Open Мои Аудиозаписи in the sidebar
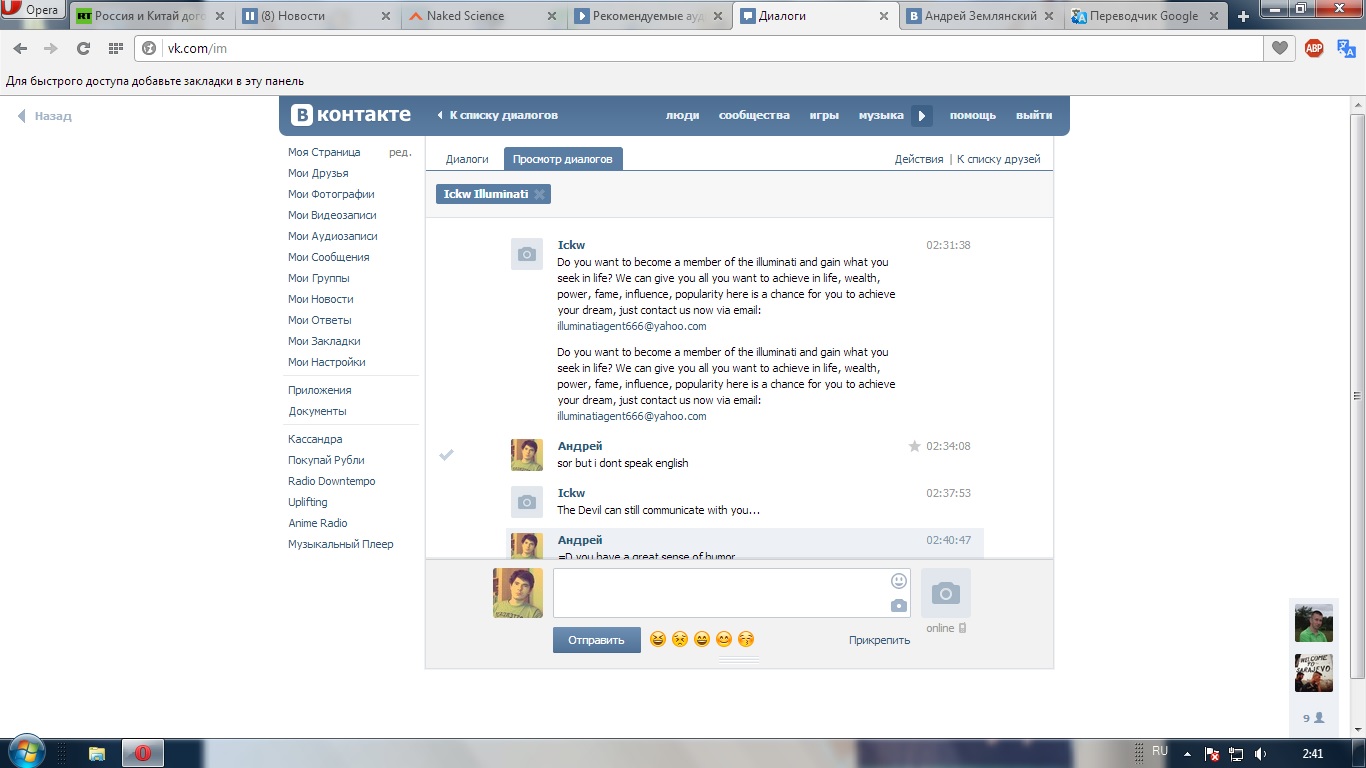 point(333,236)
